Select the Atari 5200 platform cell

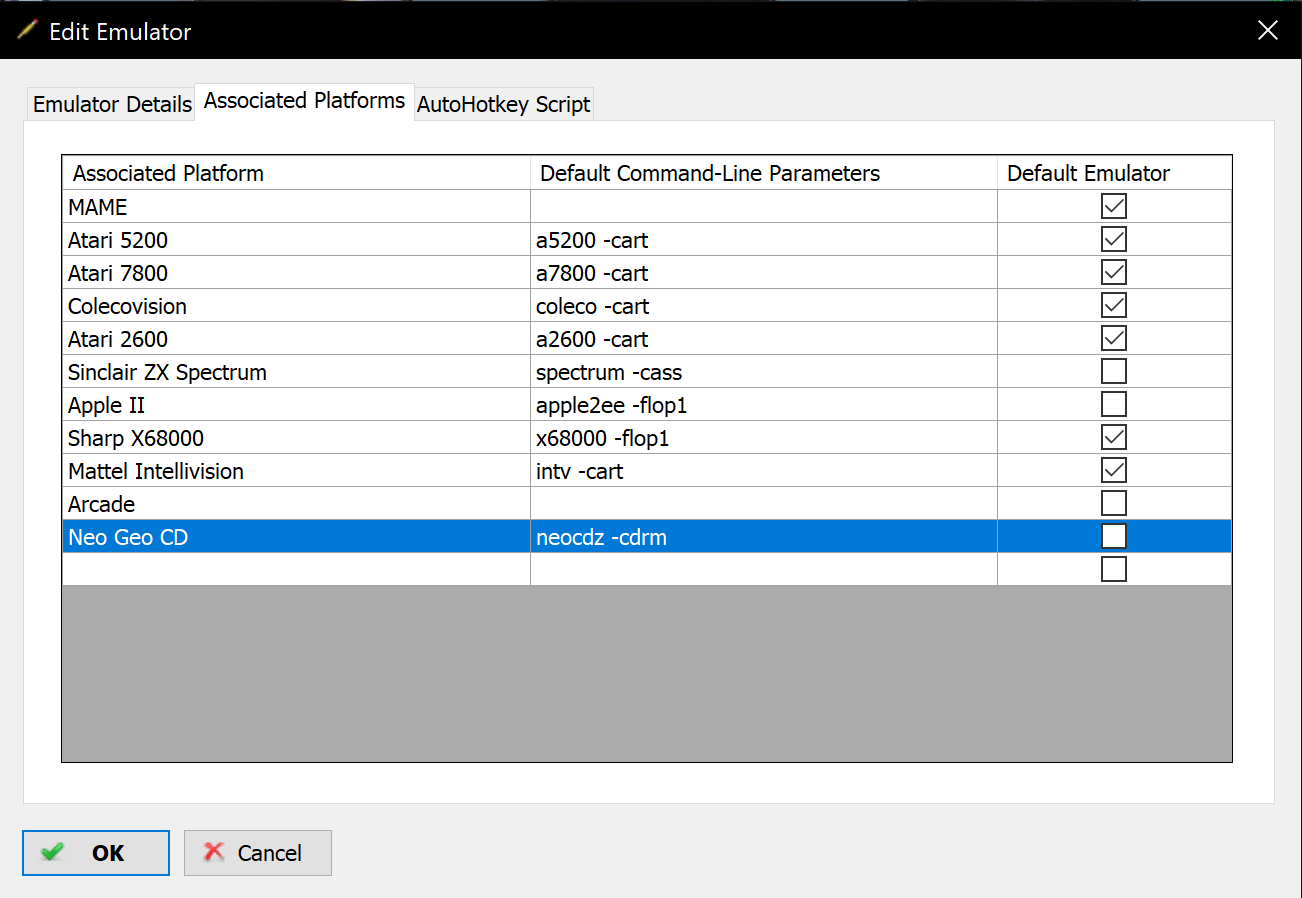pyautogui.click(x=296, y=239)
